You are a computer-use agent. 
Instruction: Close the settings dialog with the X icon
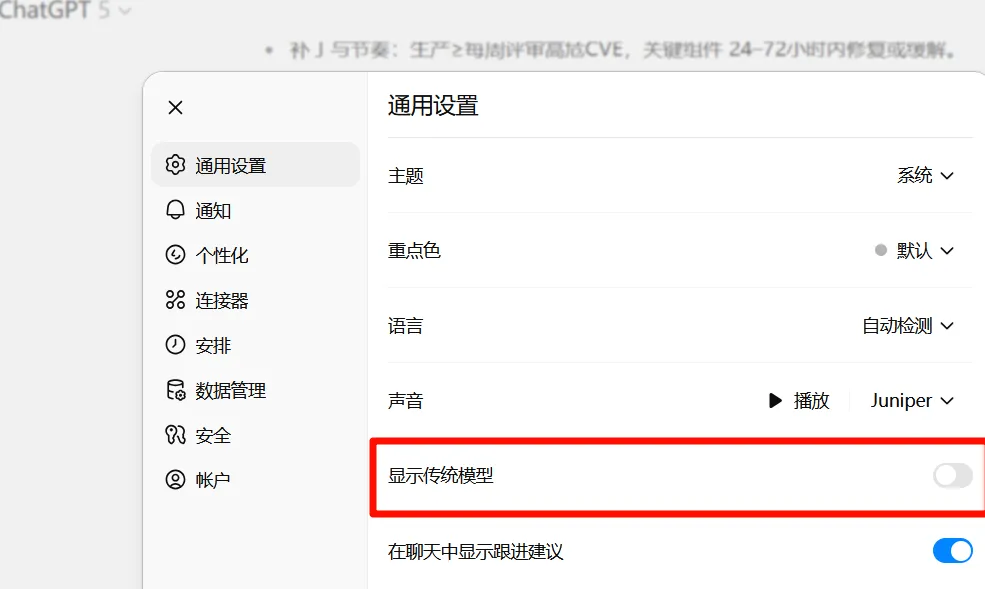click(175, 107)
